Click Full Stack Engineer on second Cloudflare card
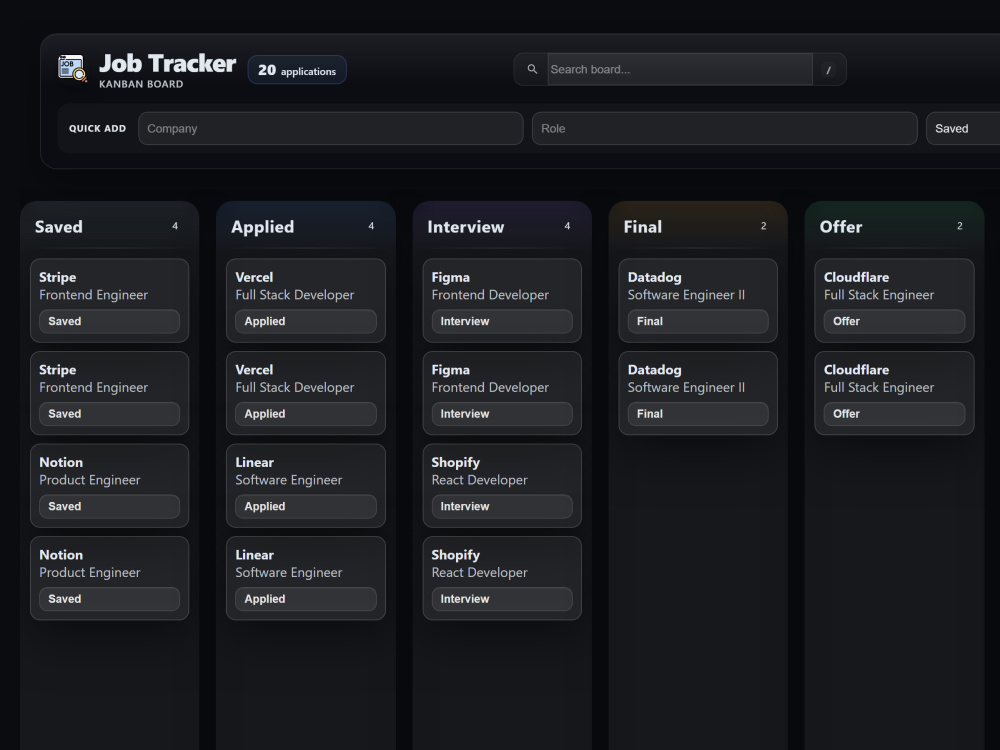 [x=879, y=388]
